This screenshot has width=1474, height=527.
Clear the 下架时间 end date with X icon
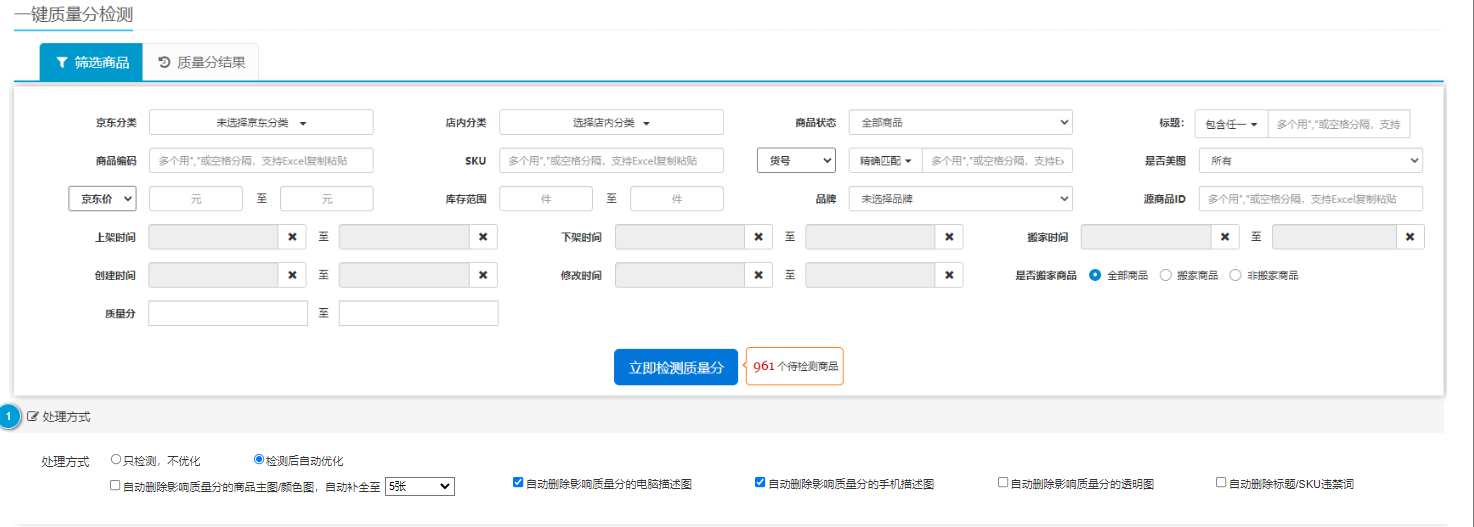(x=948, y=237)
